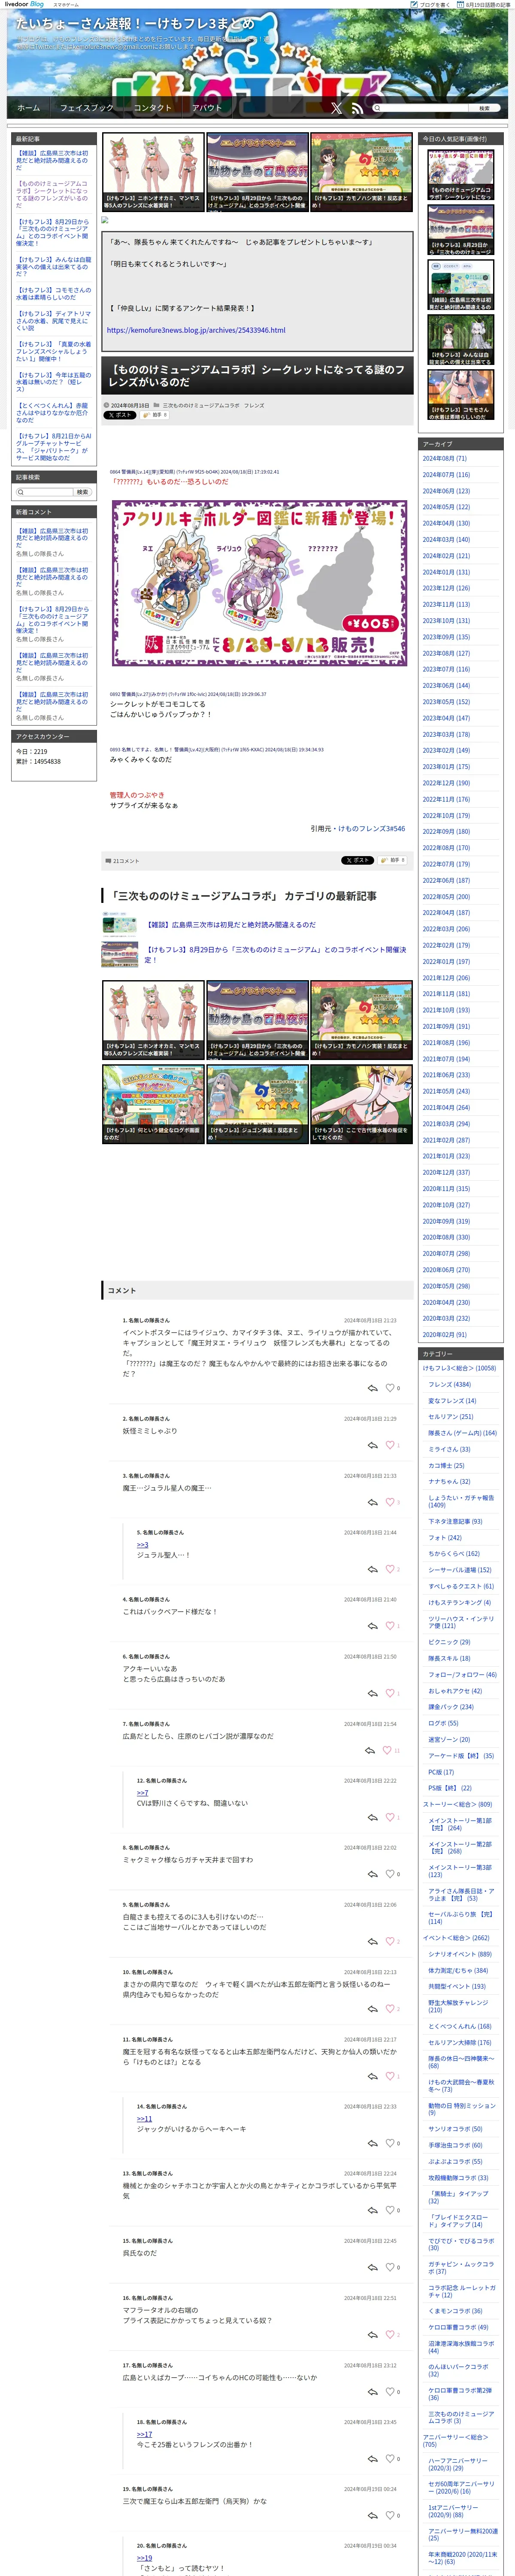The width and height of the screenshot is (515, 2576).
Task: Like comment 1 with heart
Action: click(x=390, y=1388)
